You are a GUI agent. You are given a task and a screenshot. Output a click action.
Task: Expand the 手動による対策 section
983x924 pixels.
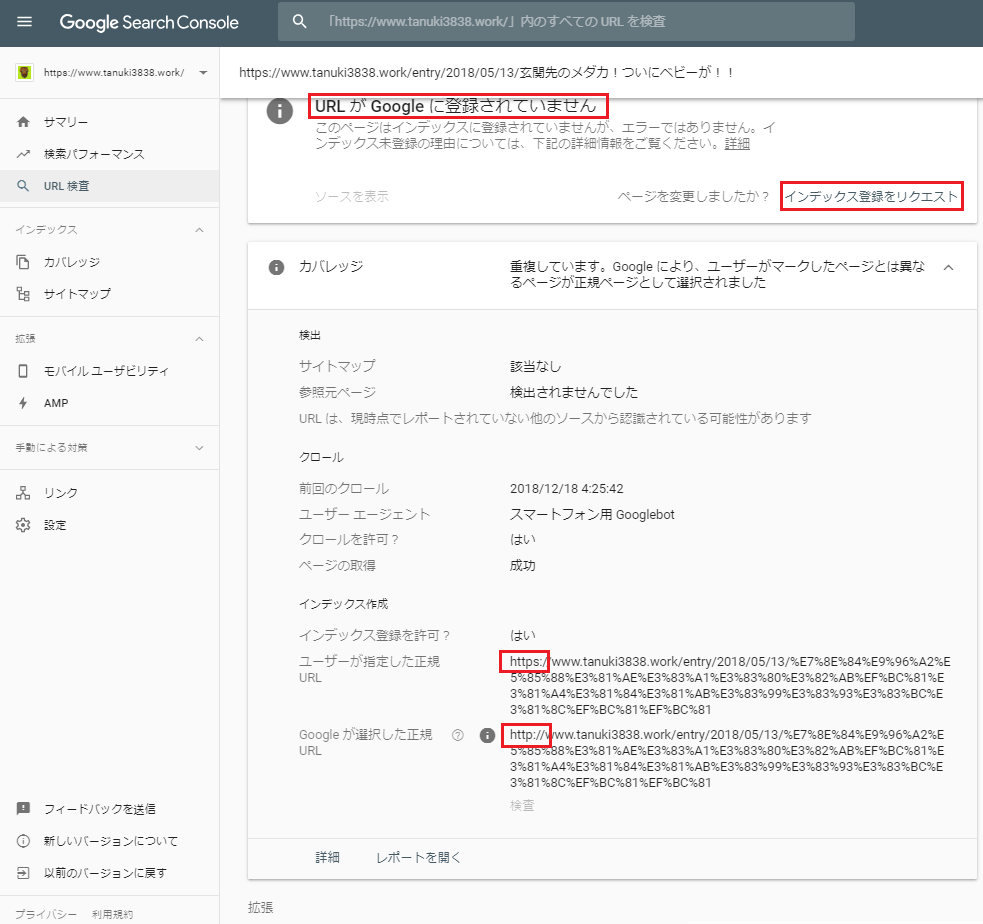pos(199,448)
